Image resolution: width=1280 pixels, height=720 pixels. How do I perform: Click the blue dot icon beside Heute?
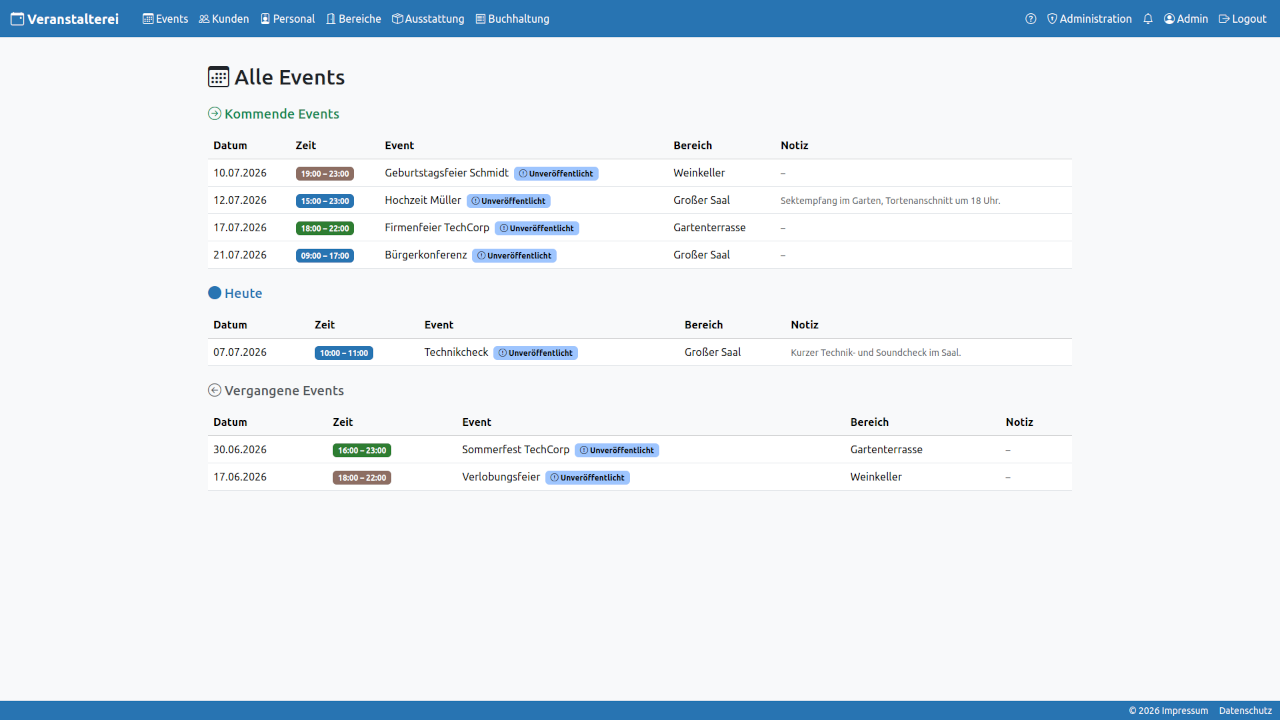point(214,293)
